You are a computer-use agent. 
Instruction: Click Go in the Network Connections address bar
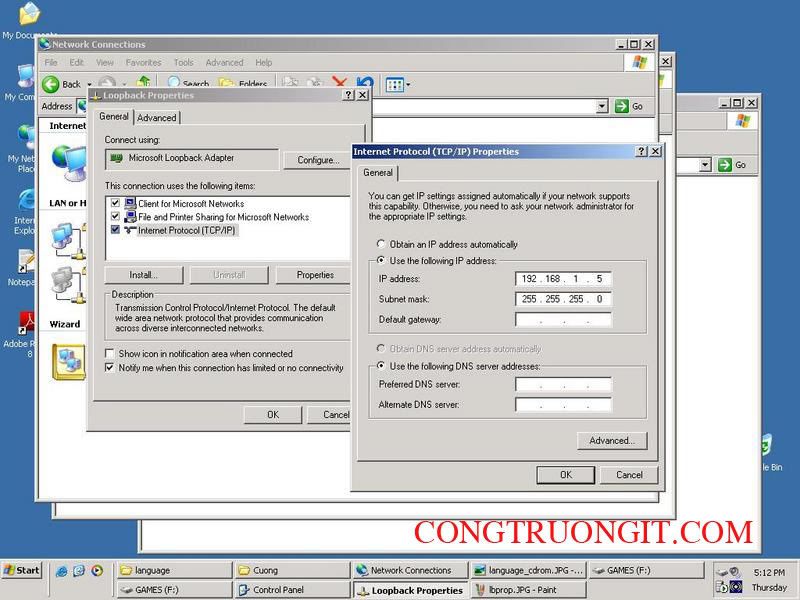629,106
